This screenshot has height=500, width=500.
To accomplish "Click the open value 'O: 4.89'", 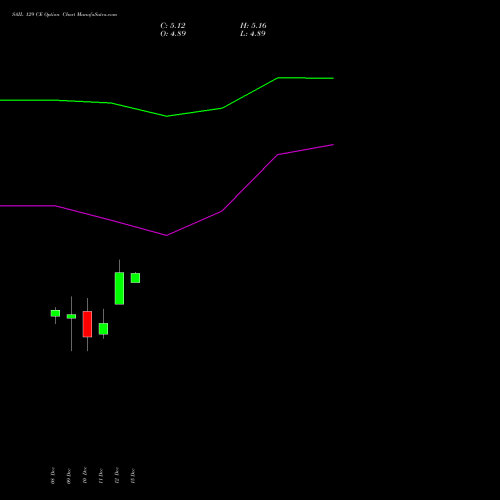I will (x=173, y=34).
